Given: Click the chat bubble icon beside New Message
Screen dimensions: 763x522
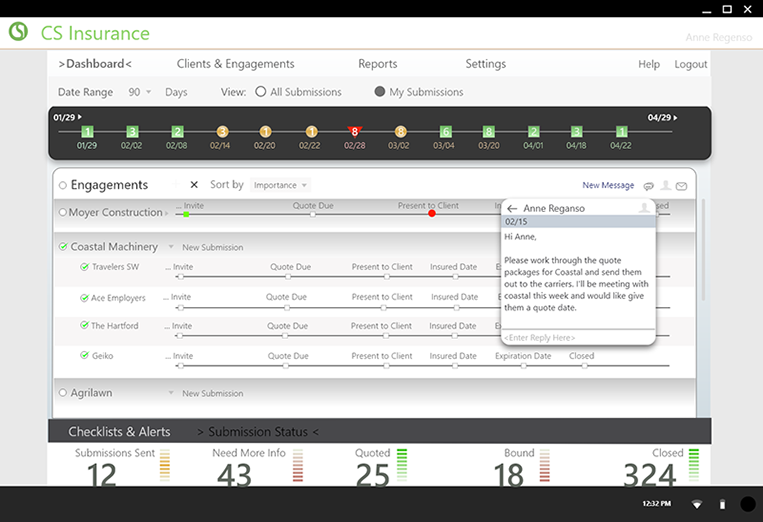Looking at the screenshot, I should [x=649, y=186].
